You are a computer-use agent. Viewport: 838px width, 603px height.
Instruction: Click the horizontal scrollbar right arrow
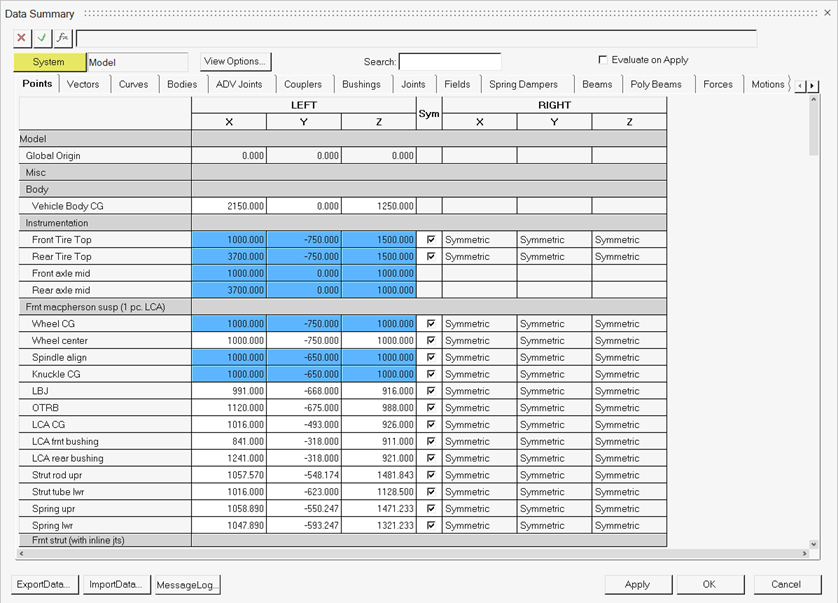point(803,554)
